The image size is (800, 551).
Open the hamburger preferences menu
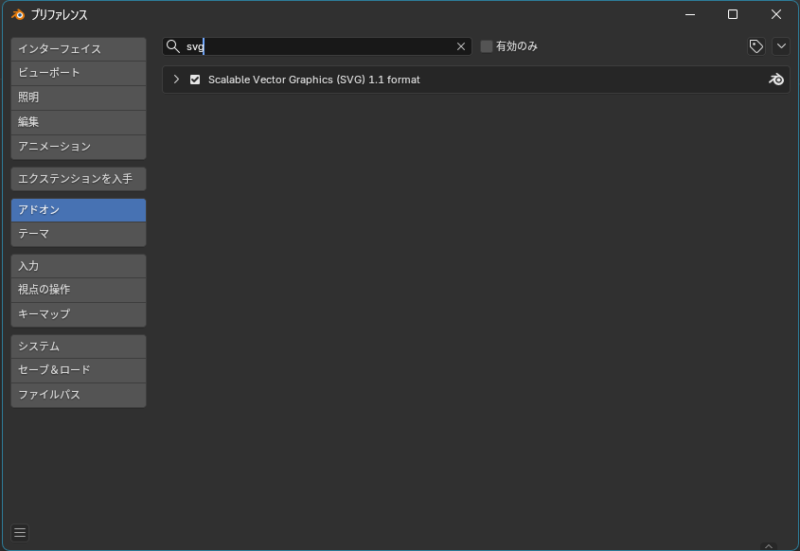click(x=20, y=533)
